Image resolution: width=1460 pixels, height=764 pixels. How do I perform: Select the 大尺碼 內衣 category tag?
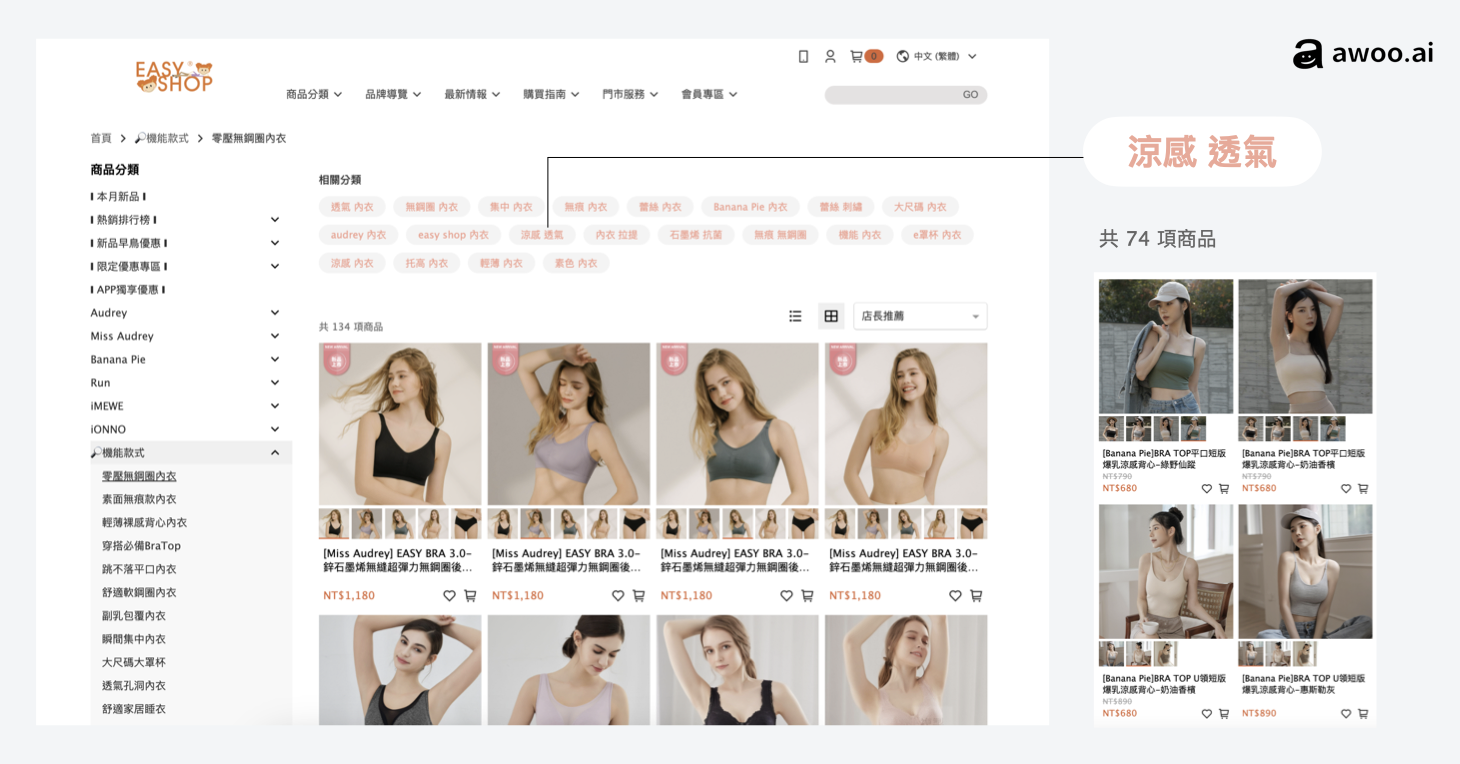point(920,207)
